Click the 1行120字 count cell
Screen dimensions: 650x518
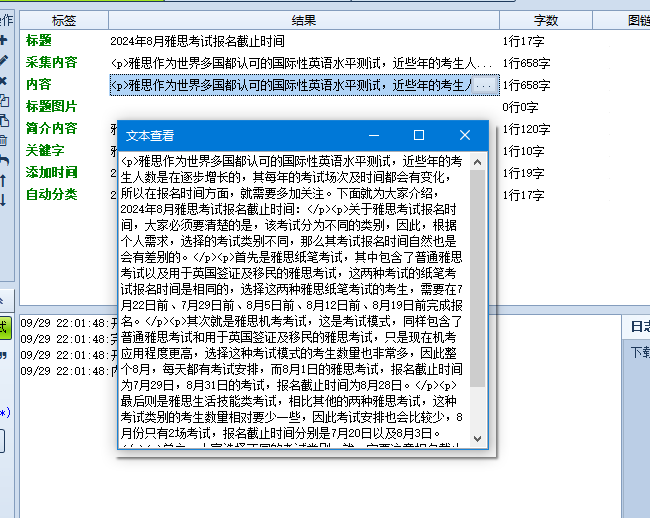point(526,129)
